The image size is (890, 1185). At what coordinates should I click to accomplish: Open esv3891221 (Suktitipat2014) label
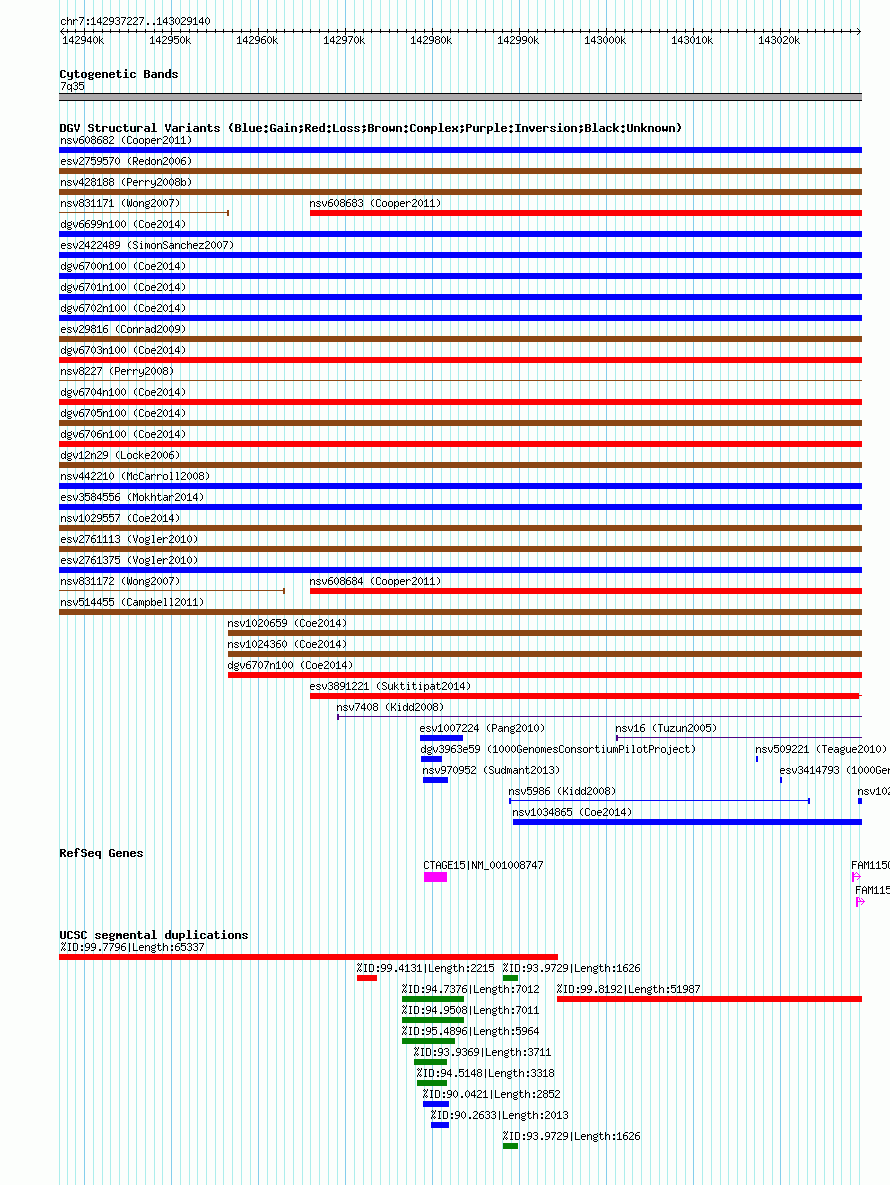390,687
